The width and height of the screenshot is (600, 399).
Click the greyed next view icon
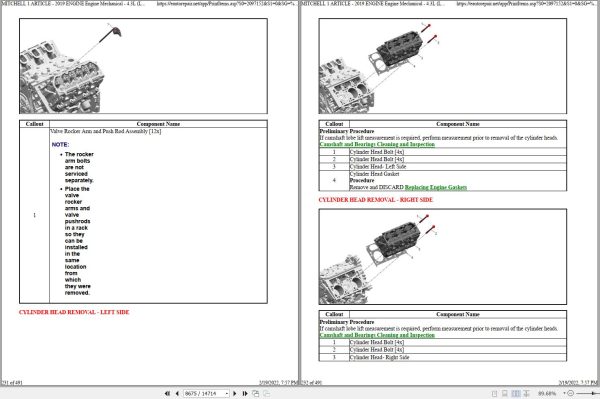(x=266, y=393)
